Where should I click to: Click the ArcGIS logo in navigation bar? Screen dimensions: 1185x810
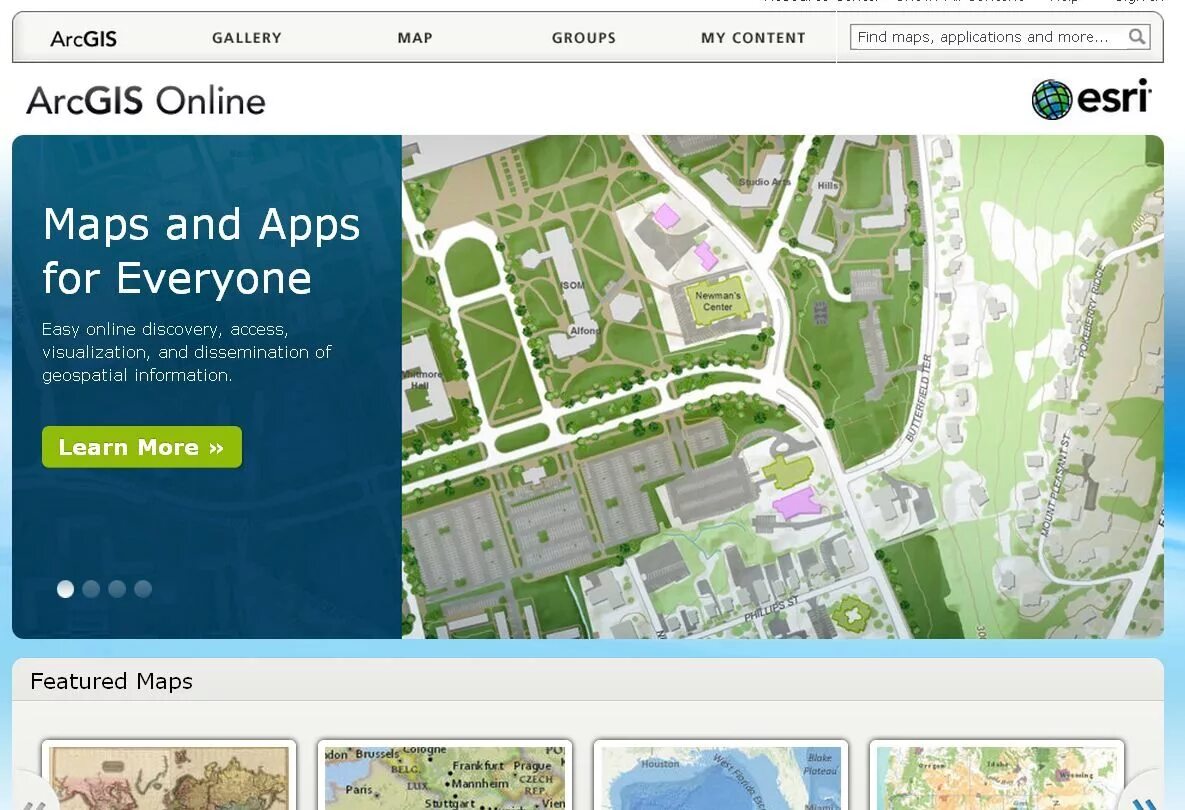[x=83, y=39]
